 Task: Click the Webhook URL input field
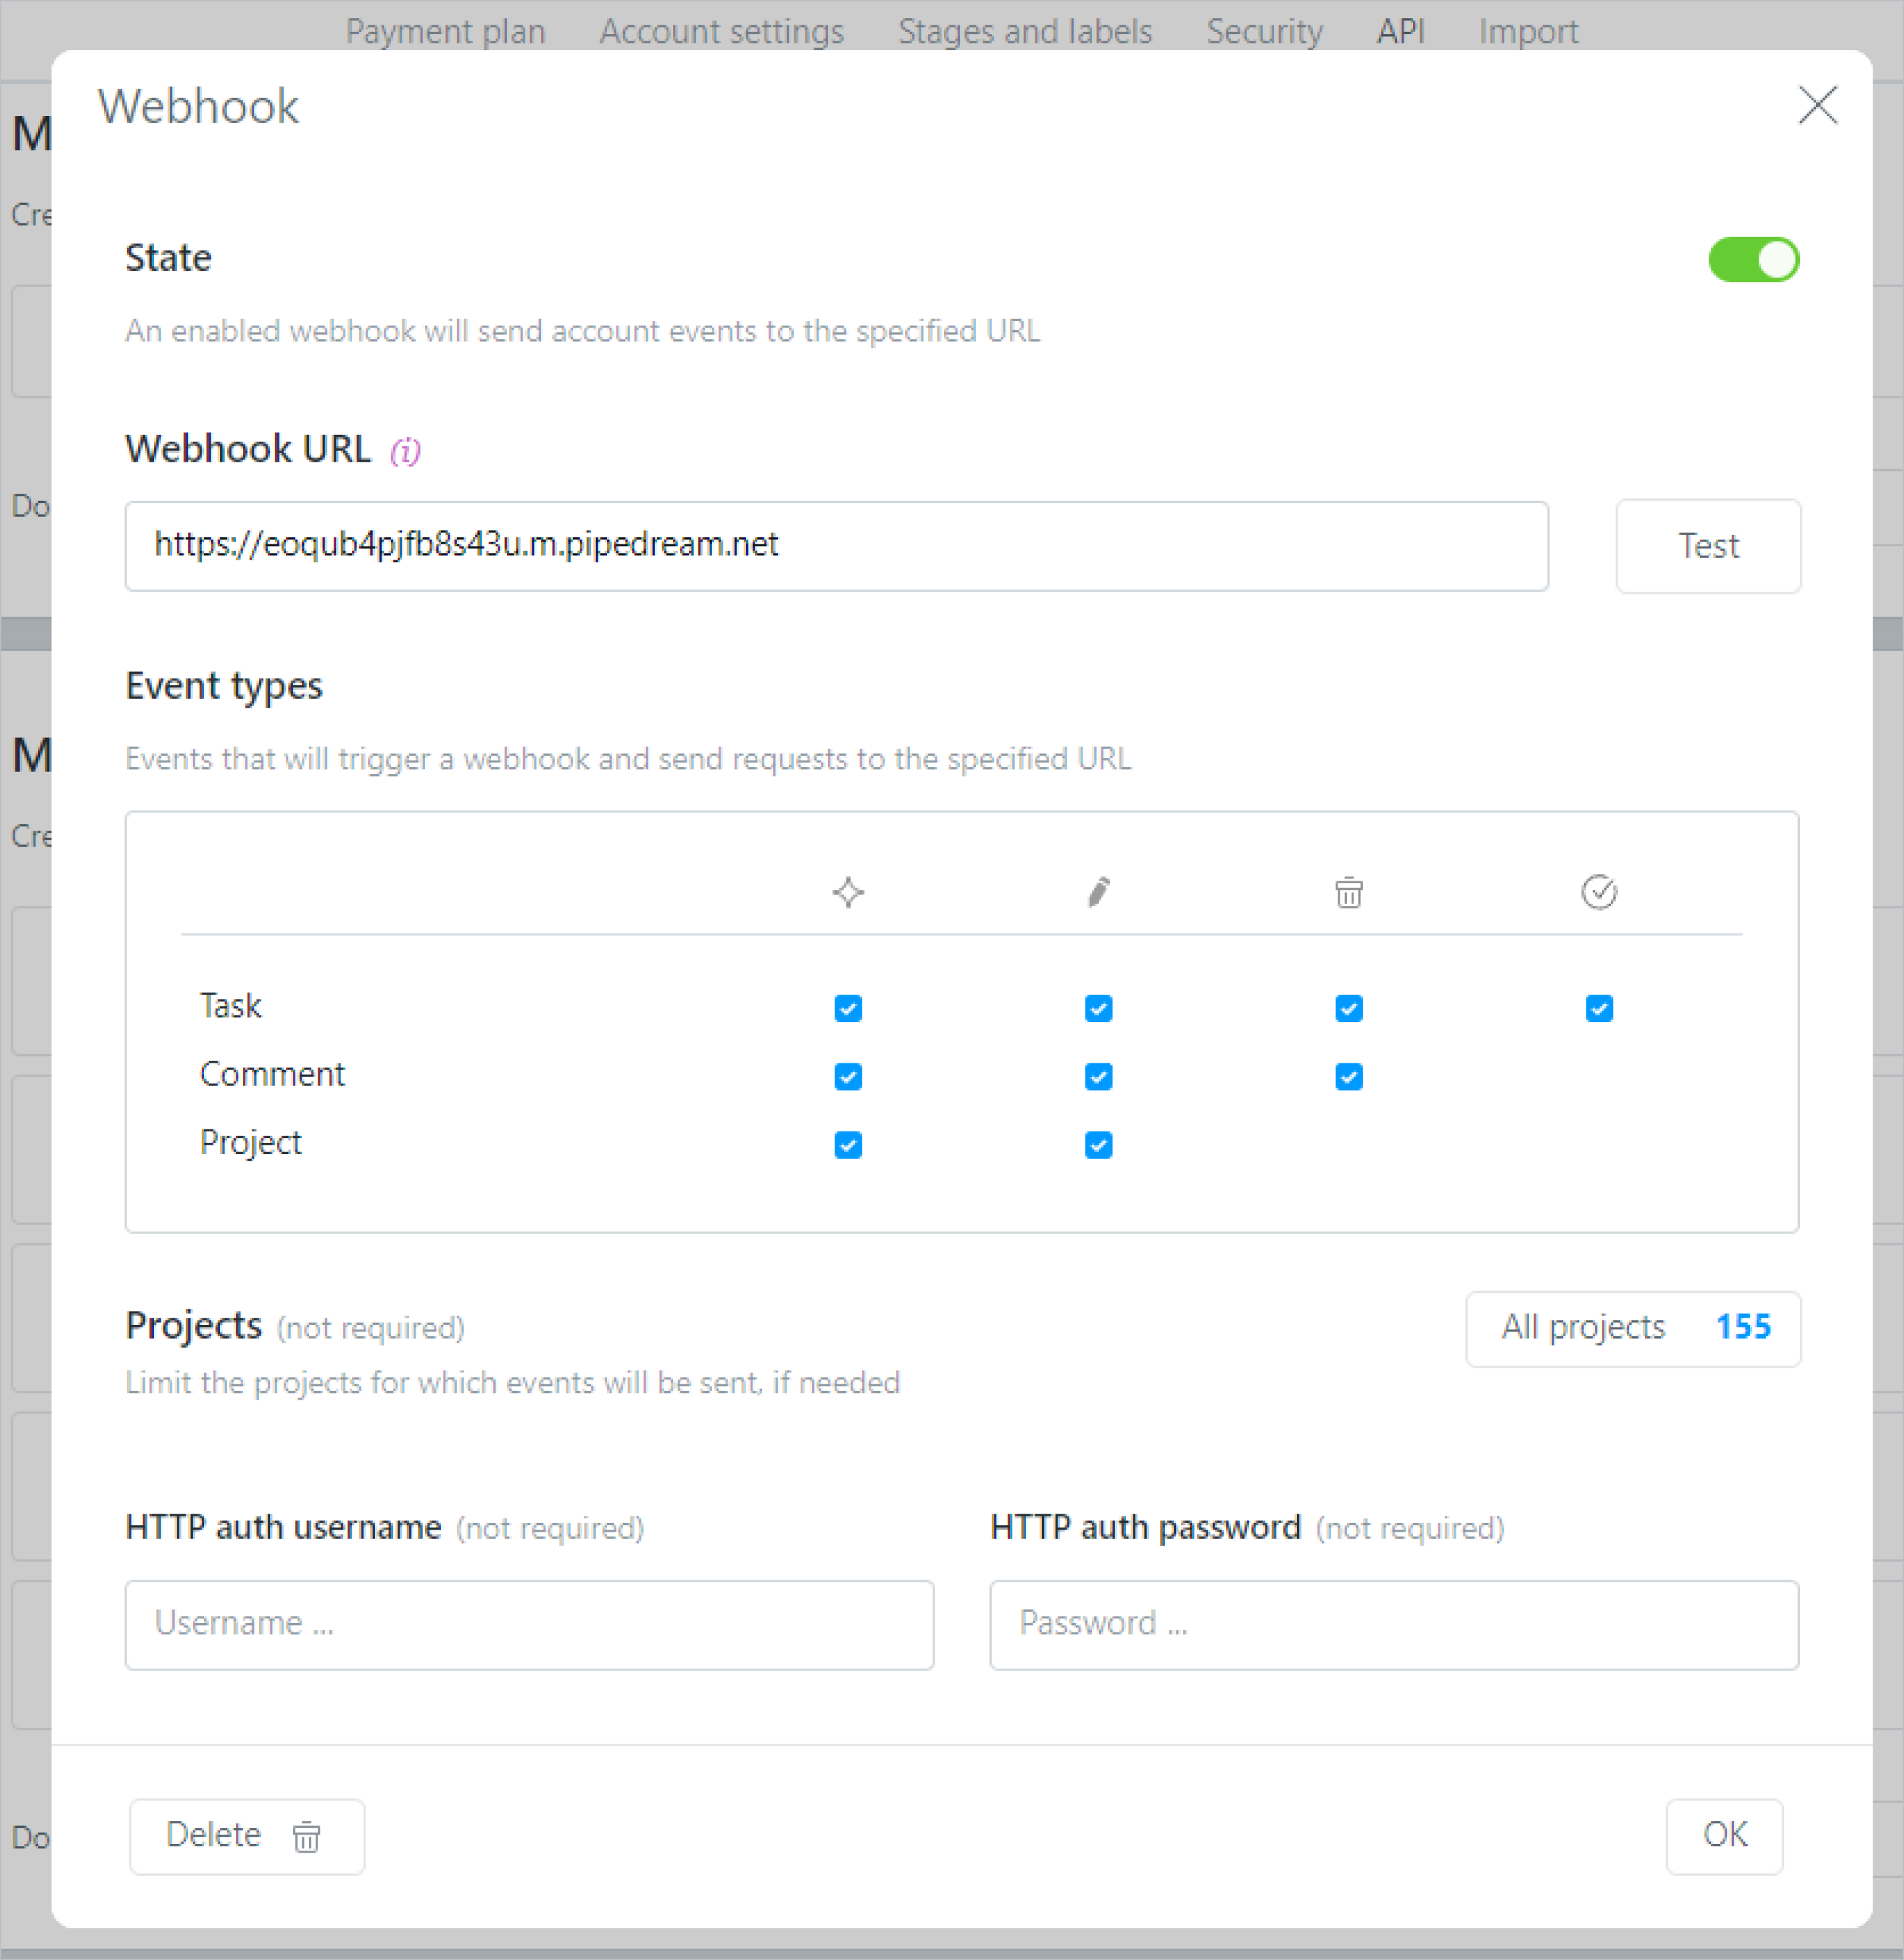coord(836,546)
